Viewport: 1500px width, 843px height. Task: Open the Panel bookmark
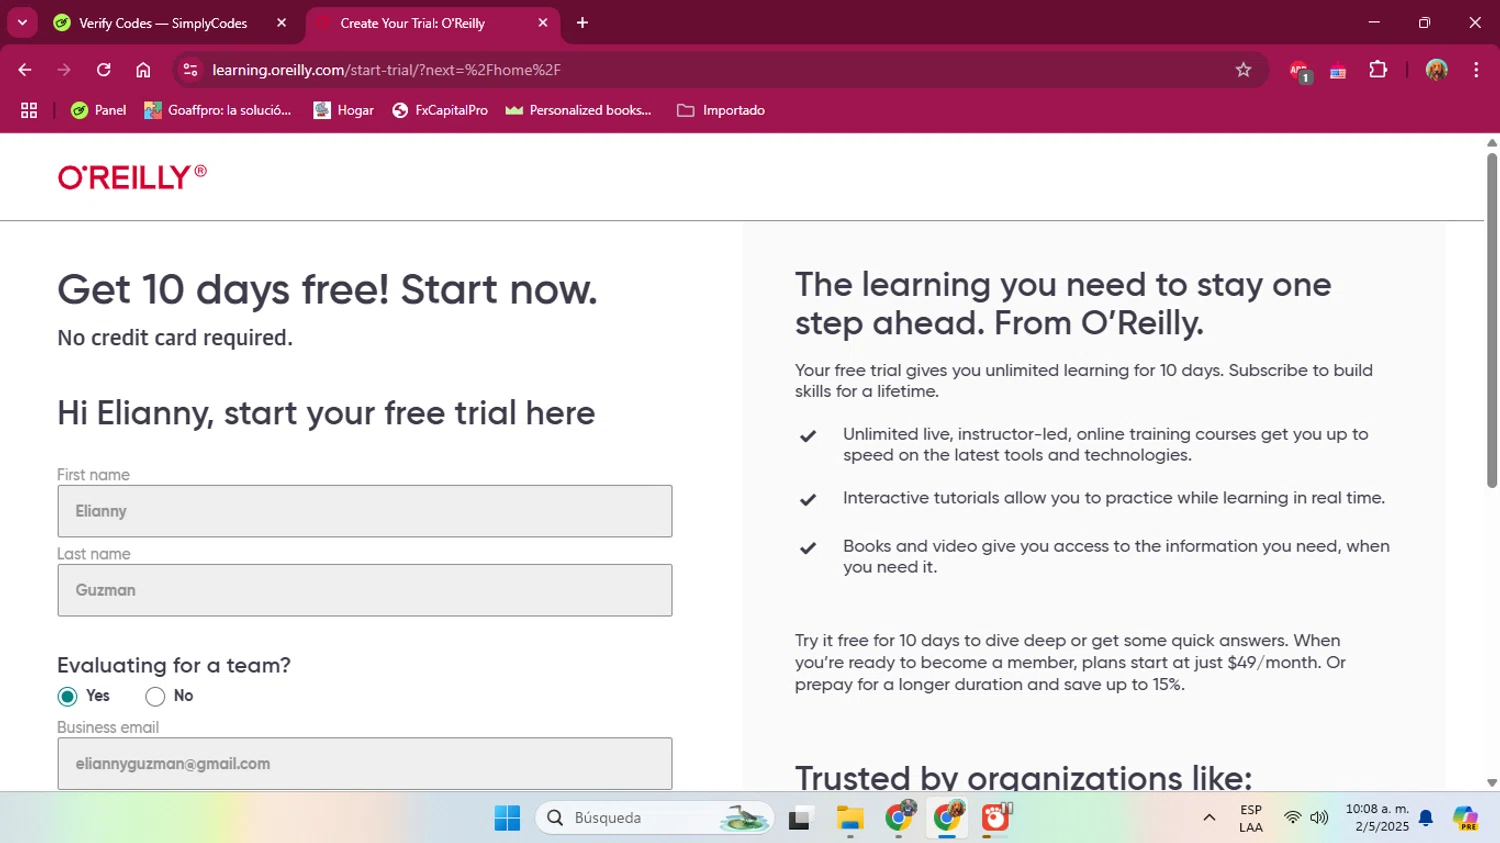pos(98,111)
